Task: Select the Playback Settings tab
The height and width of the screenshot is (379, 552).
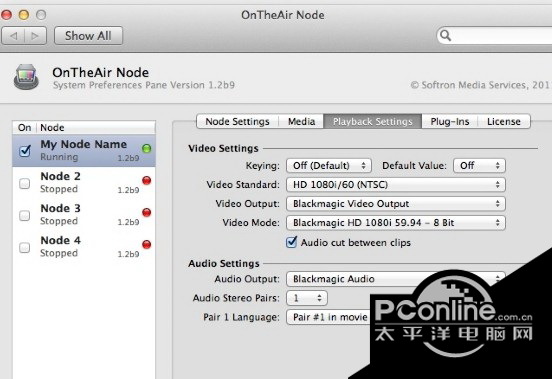Action: 372,121
